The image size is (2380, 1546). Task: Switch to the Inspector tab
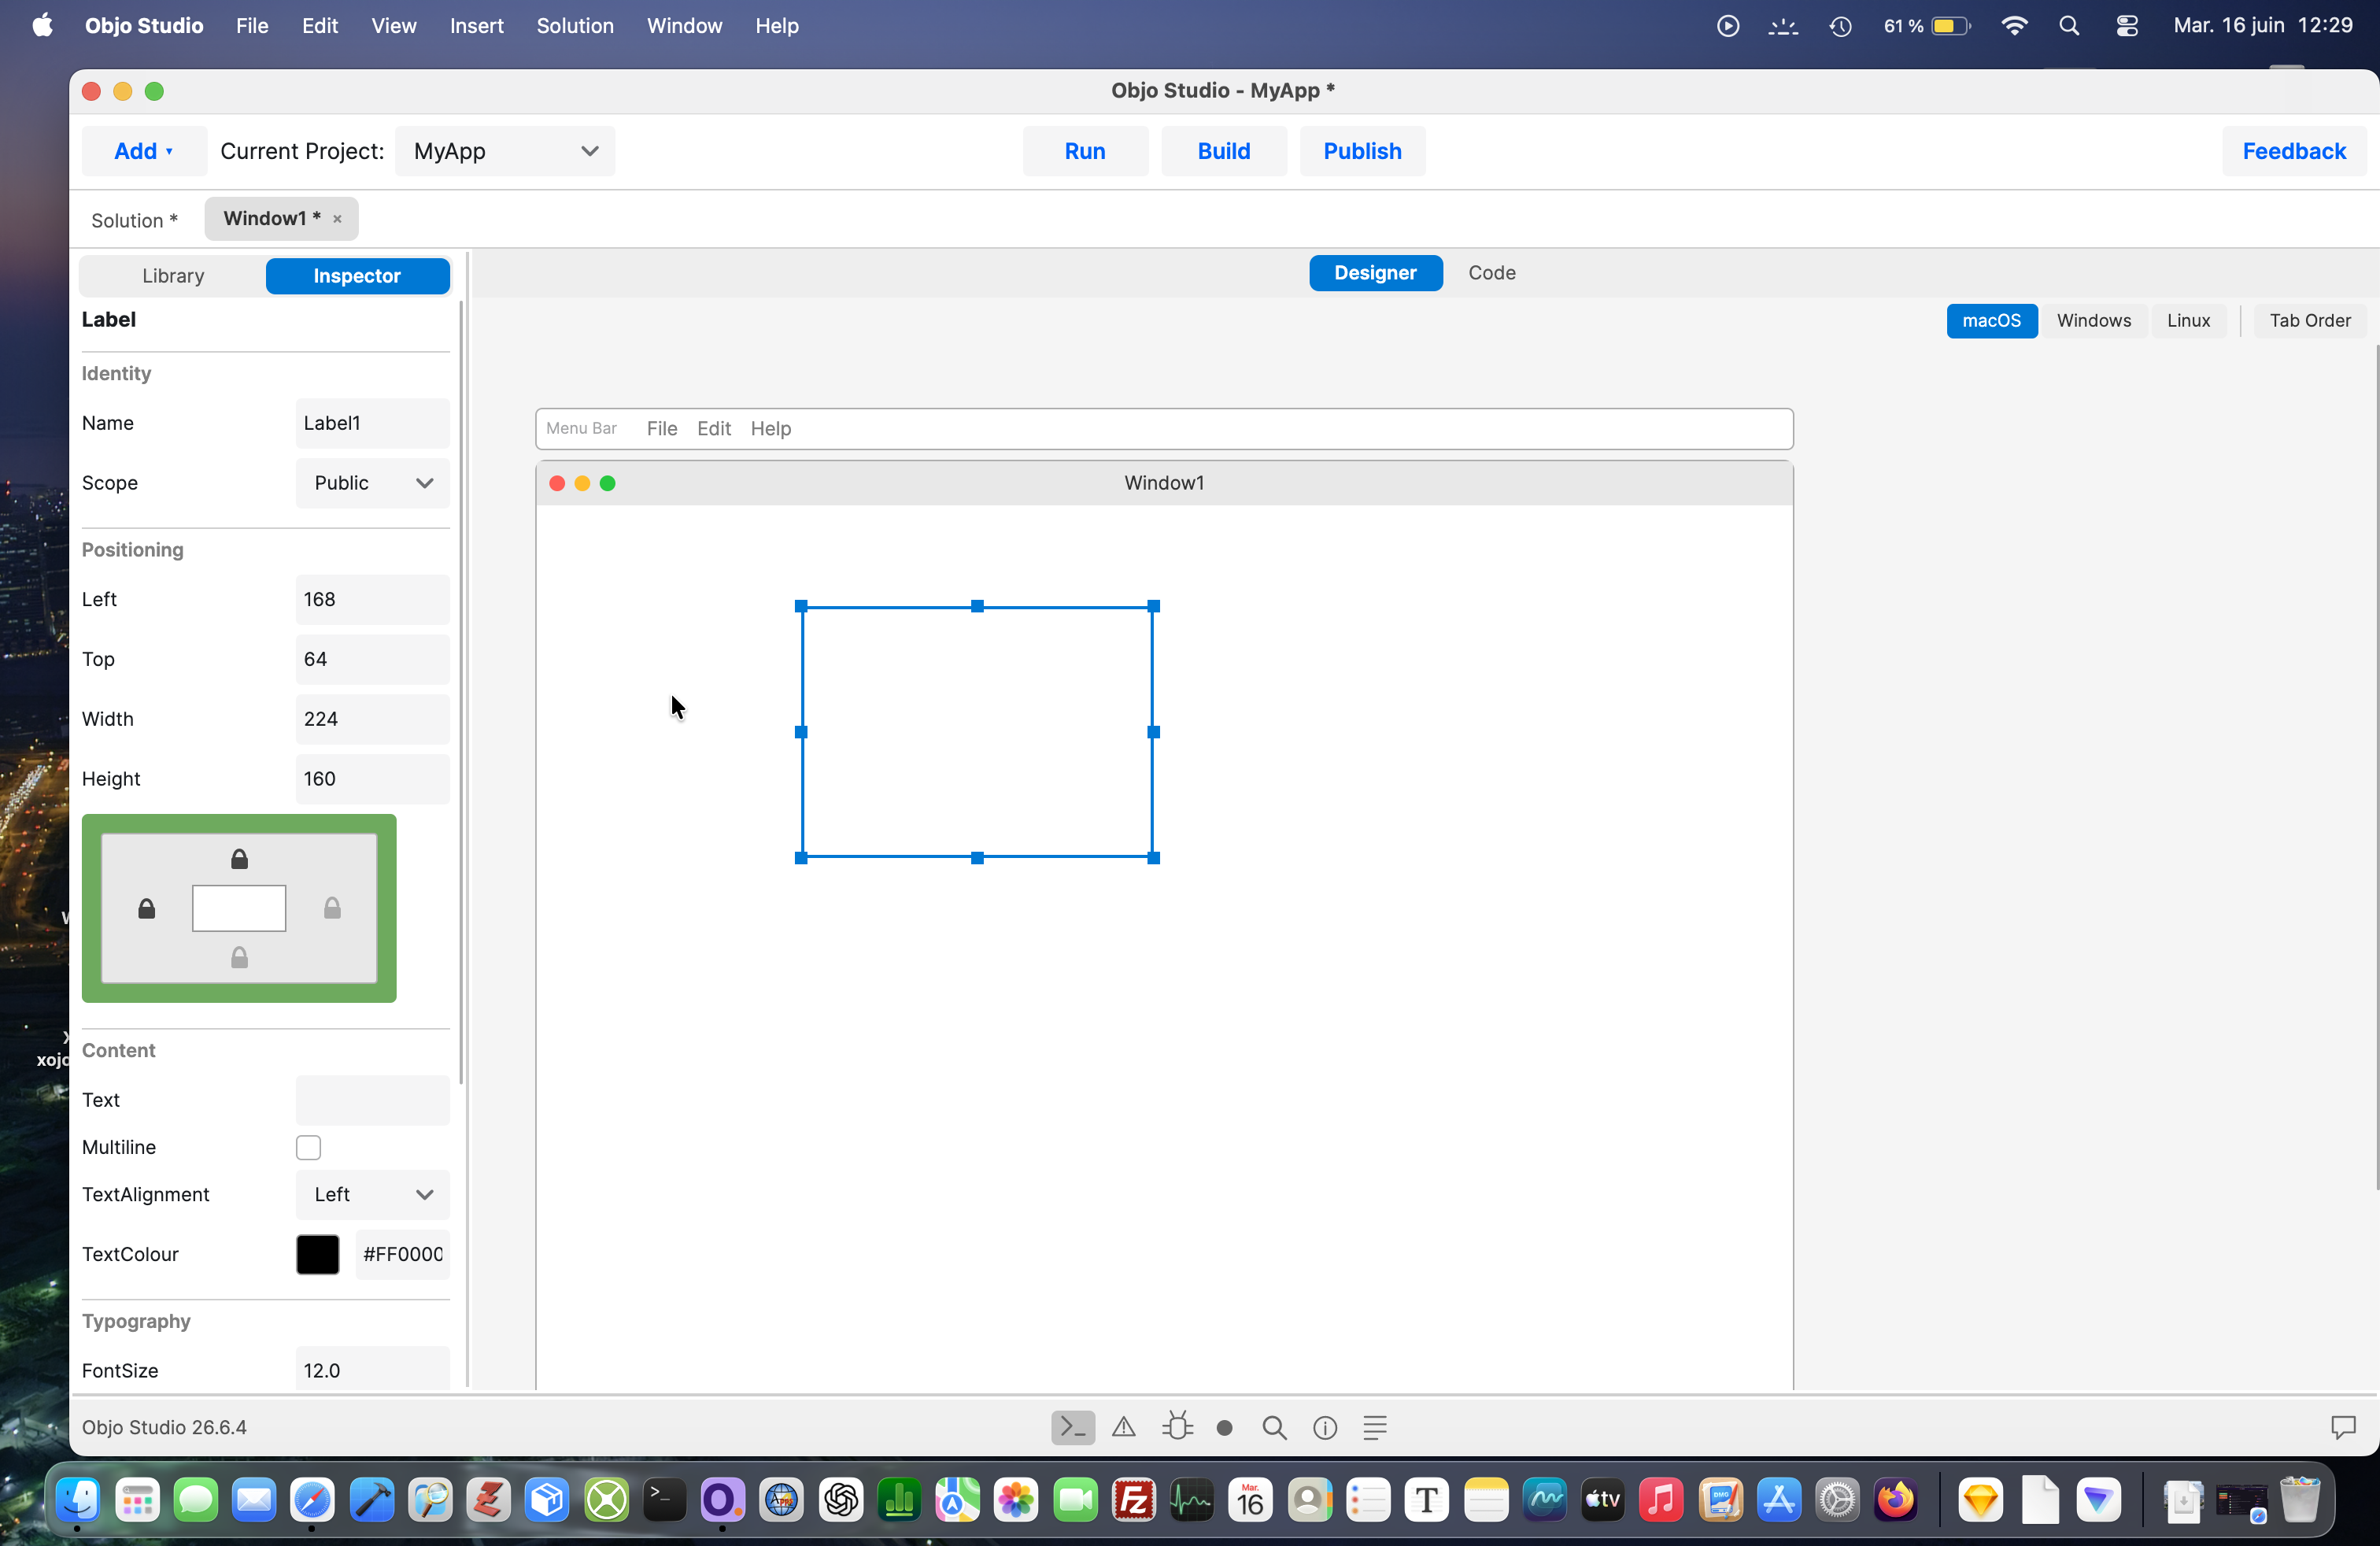357,276
